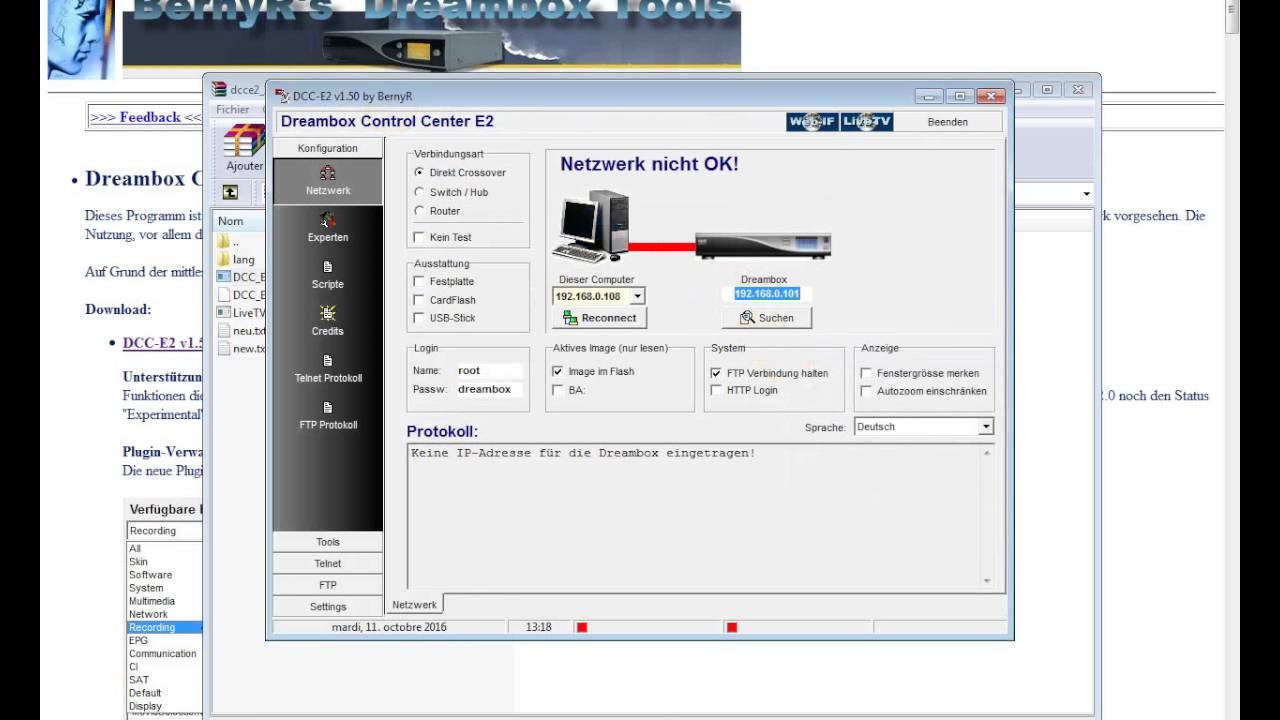Open the Tools panel section
1280x720 pixels.
tap(328, 542)
